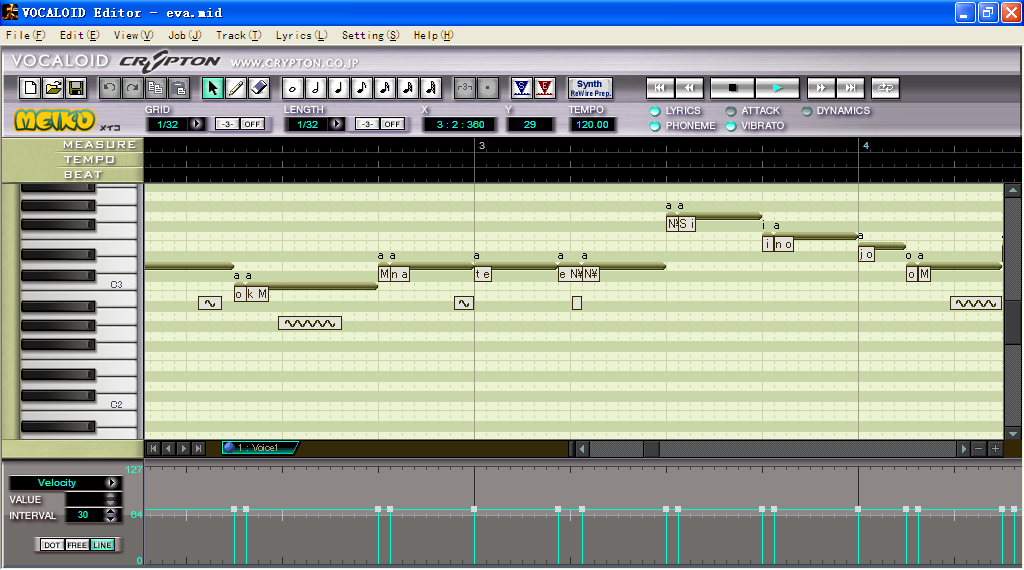The image size is (1024, 570).
Task: Rewind playback
Action: 690,87
